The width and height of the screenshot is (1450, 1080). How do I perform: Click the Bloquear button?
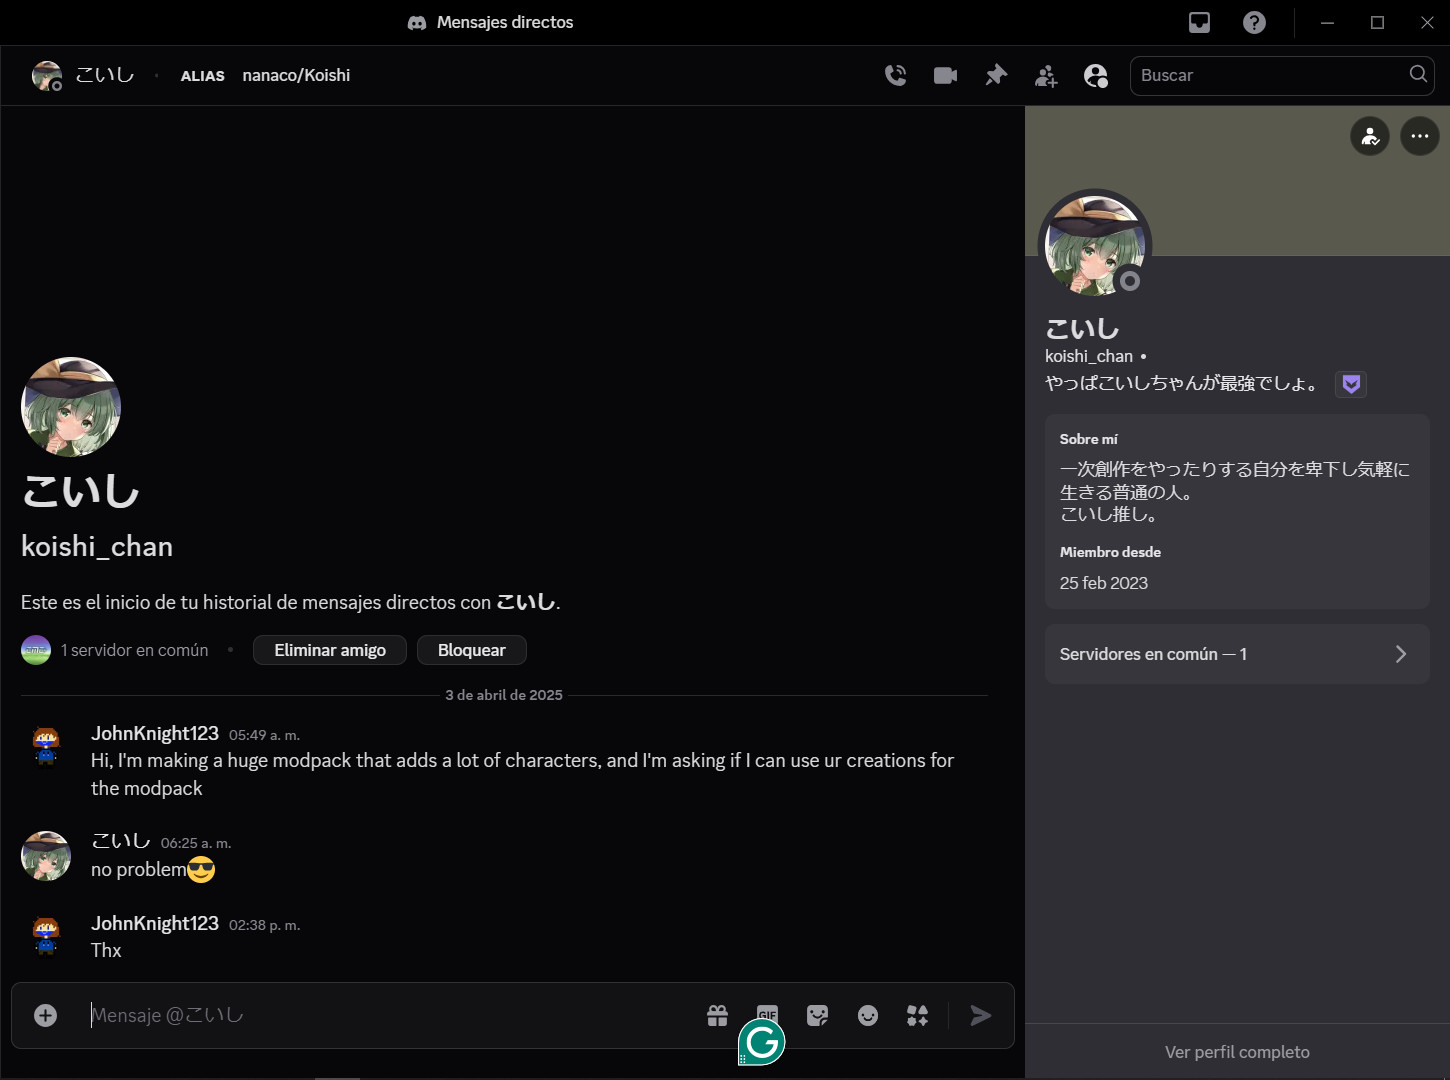(x=471, y=650)
